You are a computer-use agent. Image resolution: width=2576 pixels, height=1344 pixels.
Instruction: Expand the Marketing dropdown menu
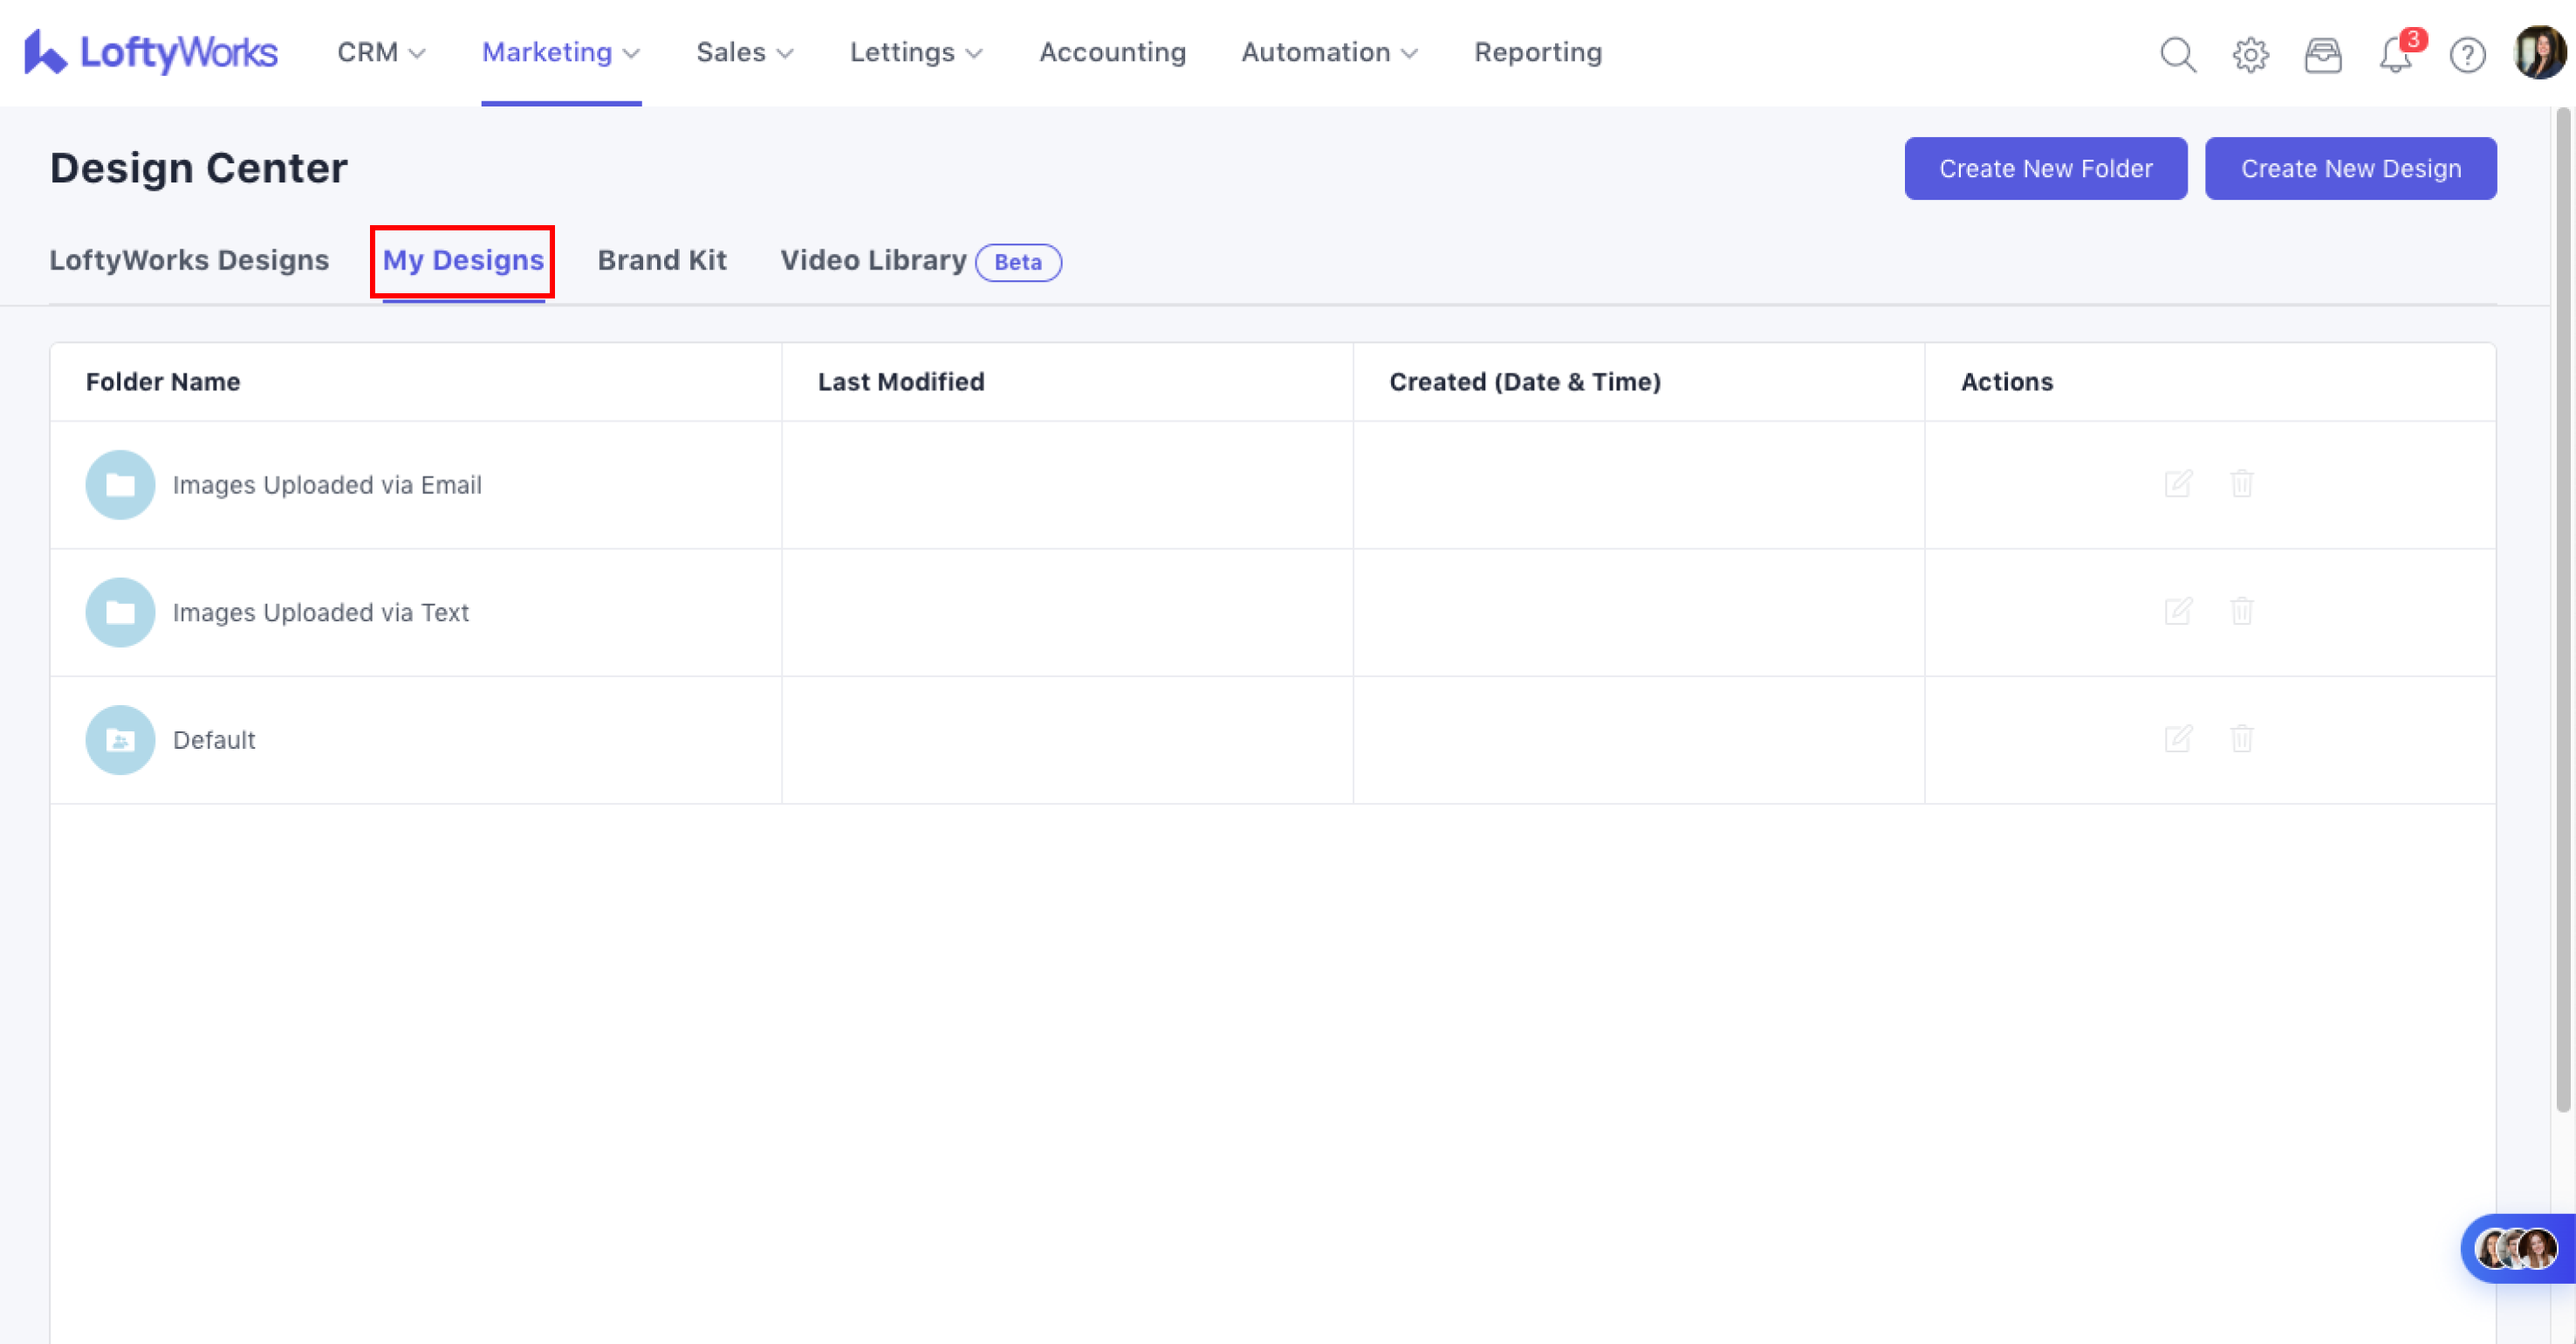(x=560, y=53)
